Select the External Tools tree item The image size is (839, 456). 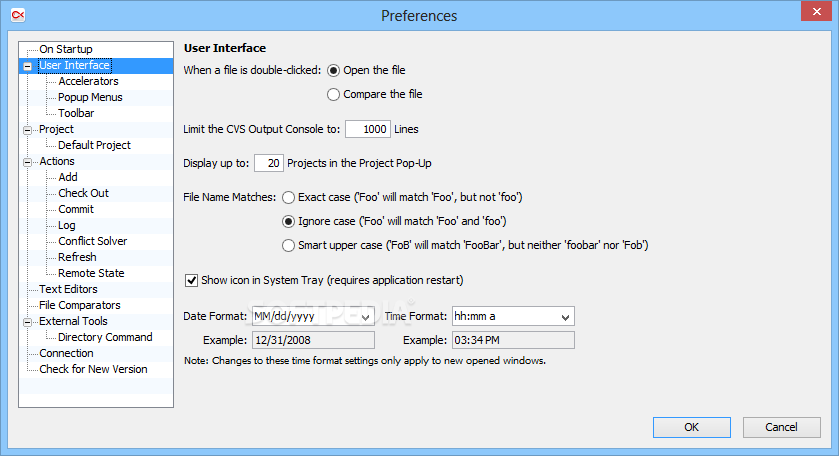click(x=73, y=322)
